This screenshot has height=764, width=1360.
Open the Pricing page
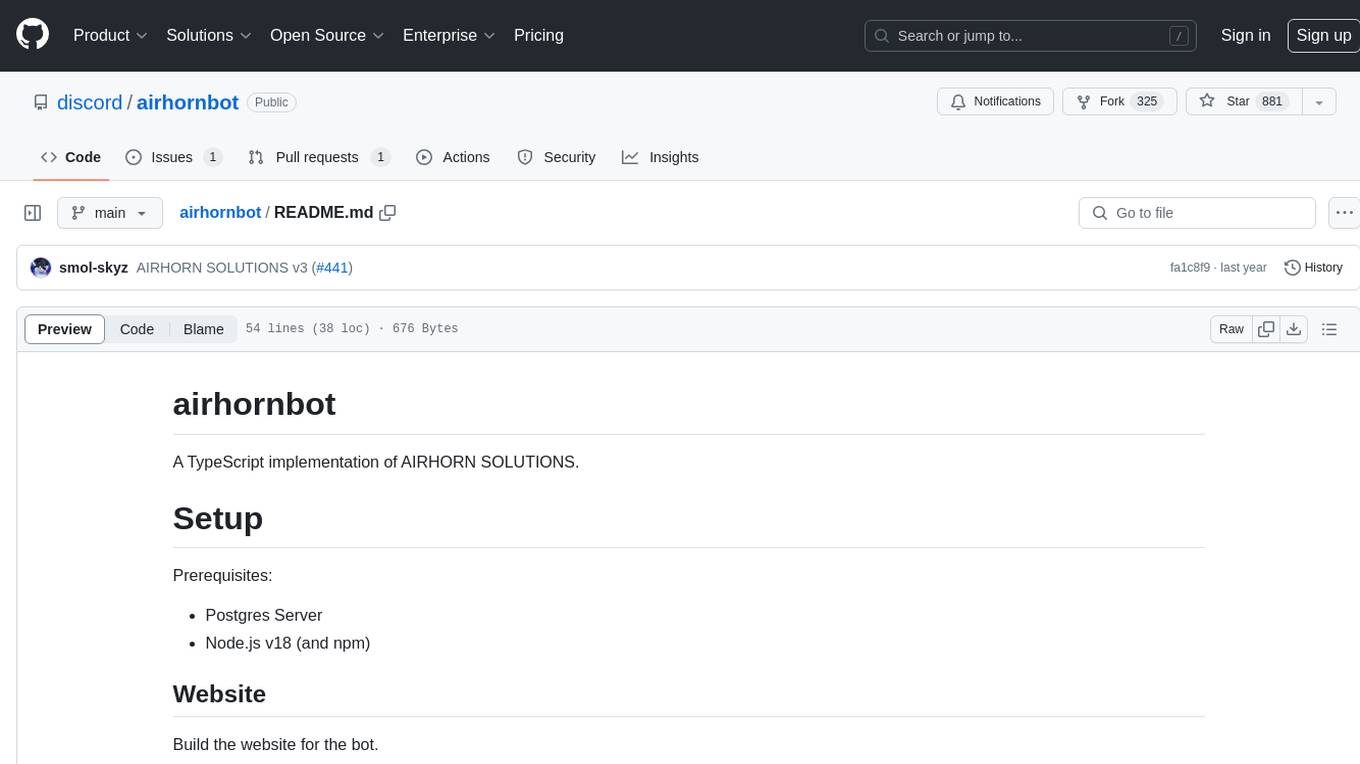point(539,35)
